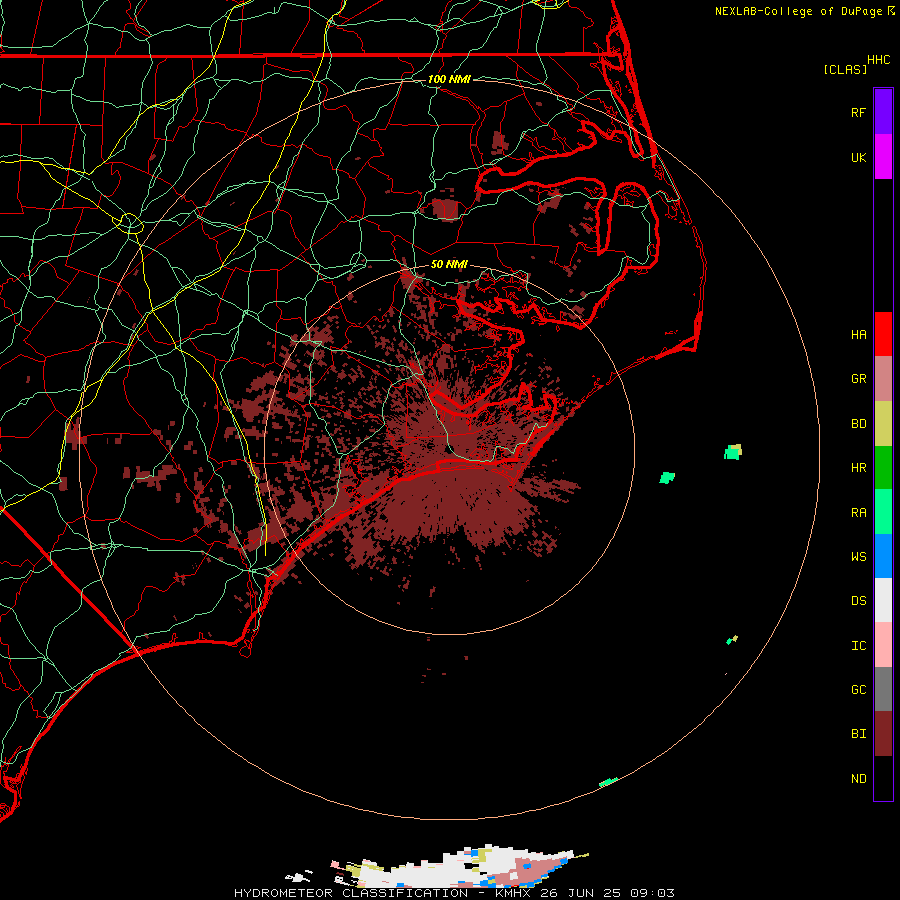Click the BD big drops legend swatch
Screen dimensions: 900x900
pos(883,423)
